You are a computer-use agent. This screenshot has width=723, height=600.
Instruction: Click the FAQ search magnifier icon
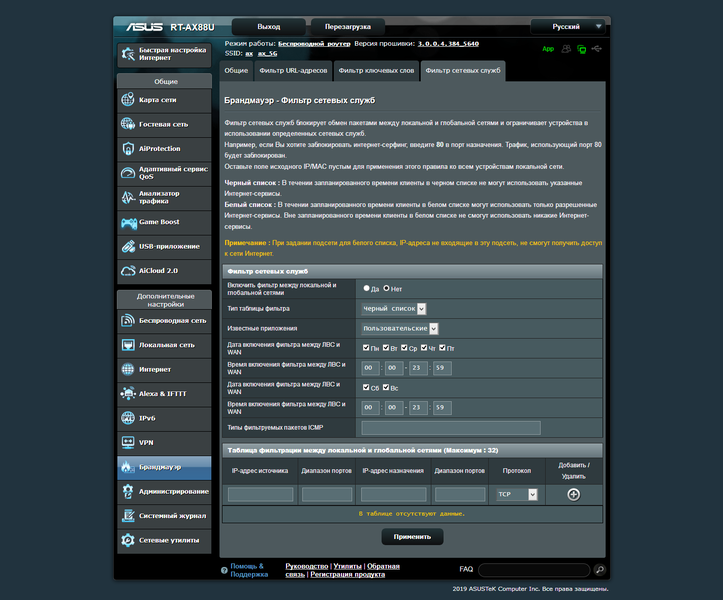pos(599,570)
